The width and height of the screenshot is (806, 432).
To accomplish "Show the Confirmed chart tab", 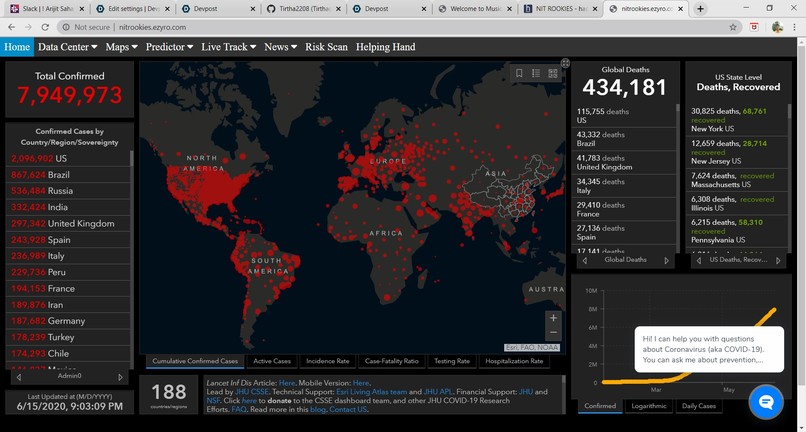I will pos(600,406).
